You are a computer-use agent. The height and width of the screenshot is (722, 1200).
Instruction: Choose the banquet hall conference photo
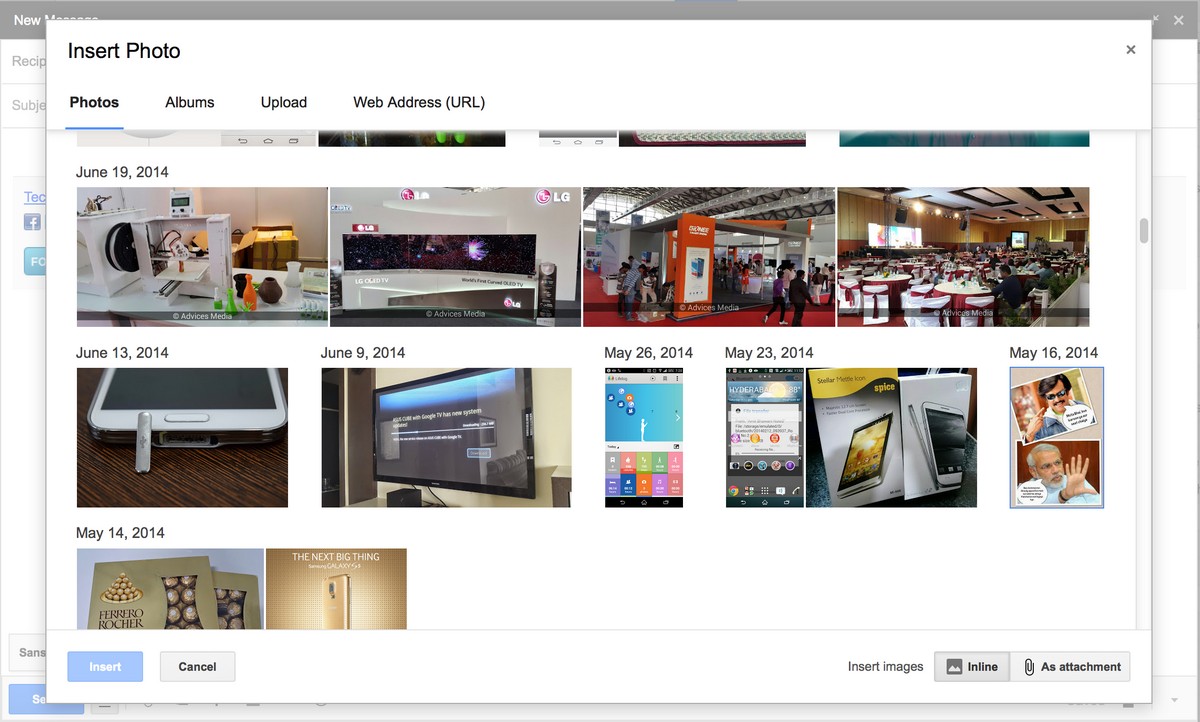(x=963, y=257)
